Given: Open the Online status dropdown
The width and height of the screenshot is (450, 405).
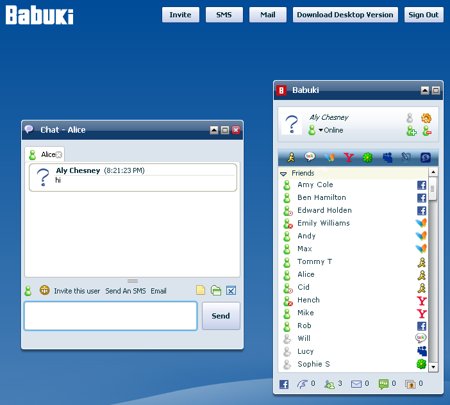Looking at the screenshot, I should pyautogui.click(x=330, y=130).
